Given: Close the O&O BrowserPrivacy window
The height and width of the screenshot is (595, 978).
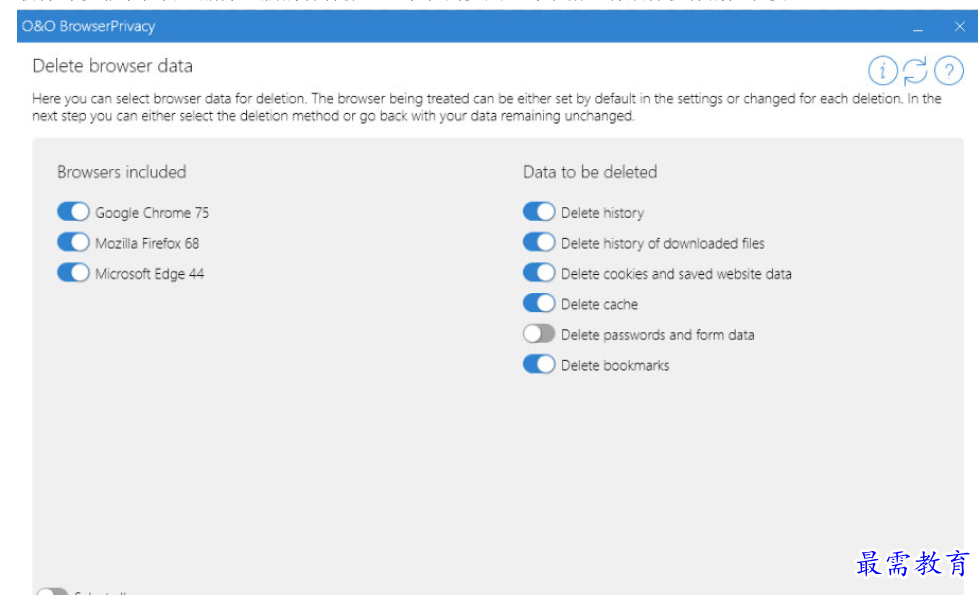Looking at the screenshot, I should [x=959, y=27].
